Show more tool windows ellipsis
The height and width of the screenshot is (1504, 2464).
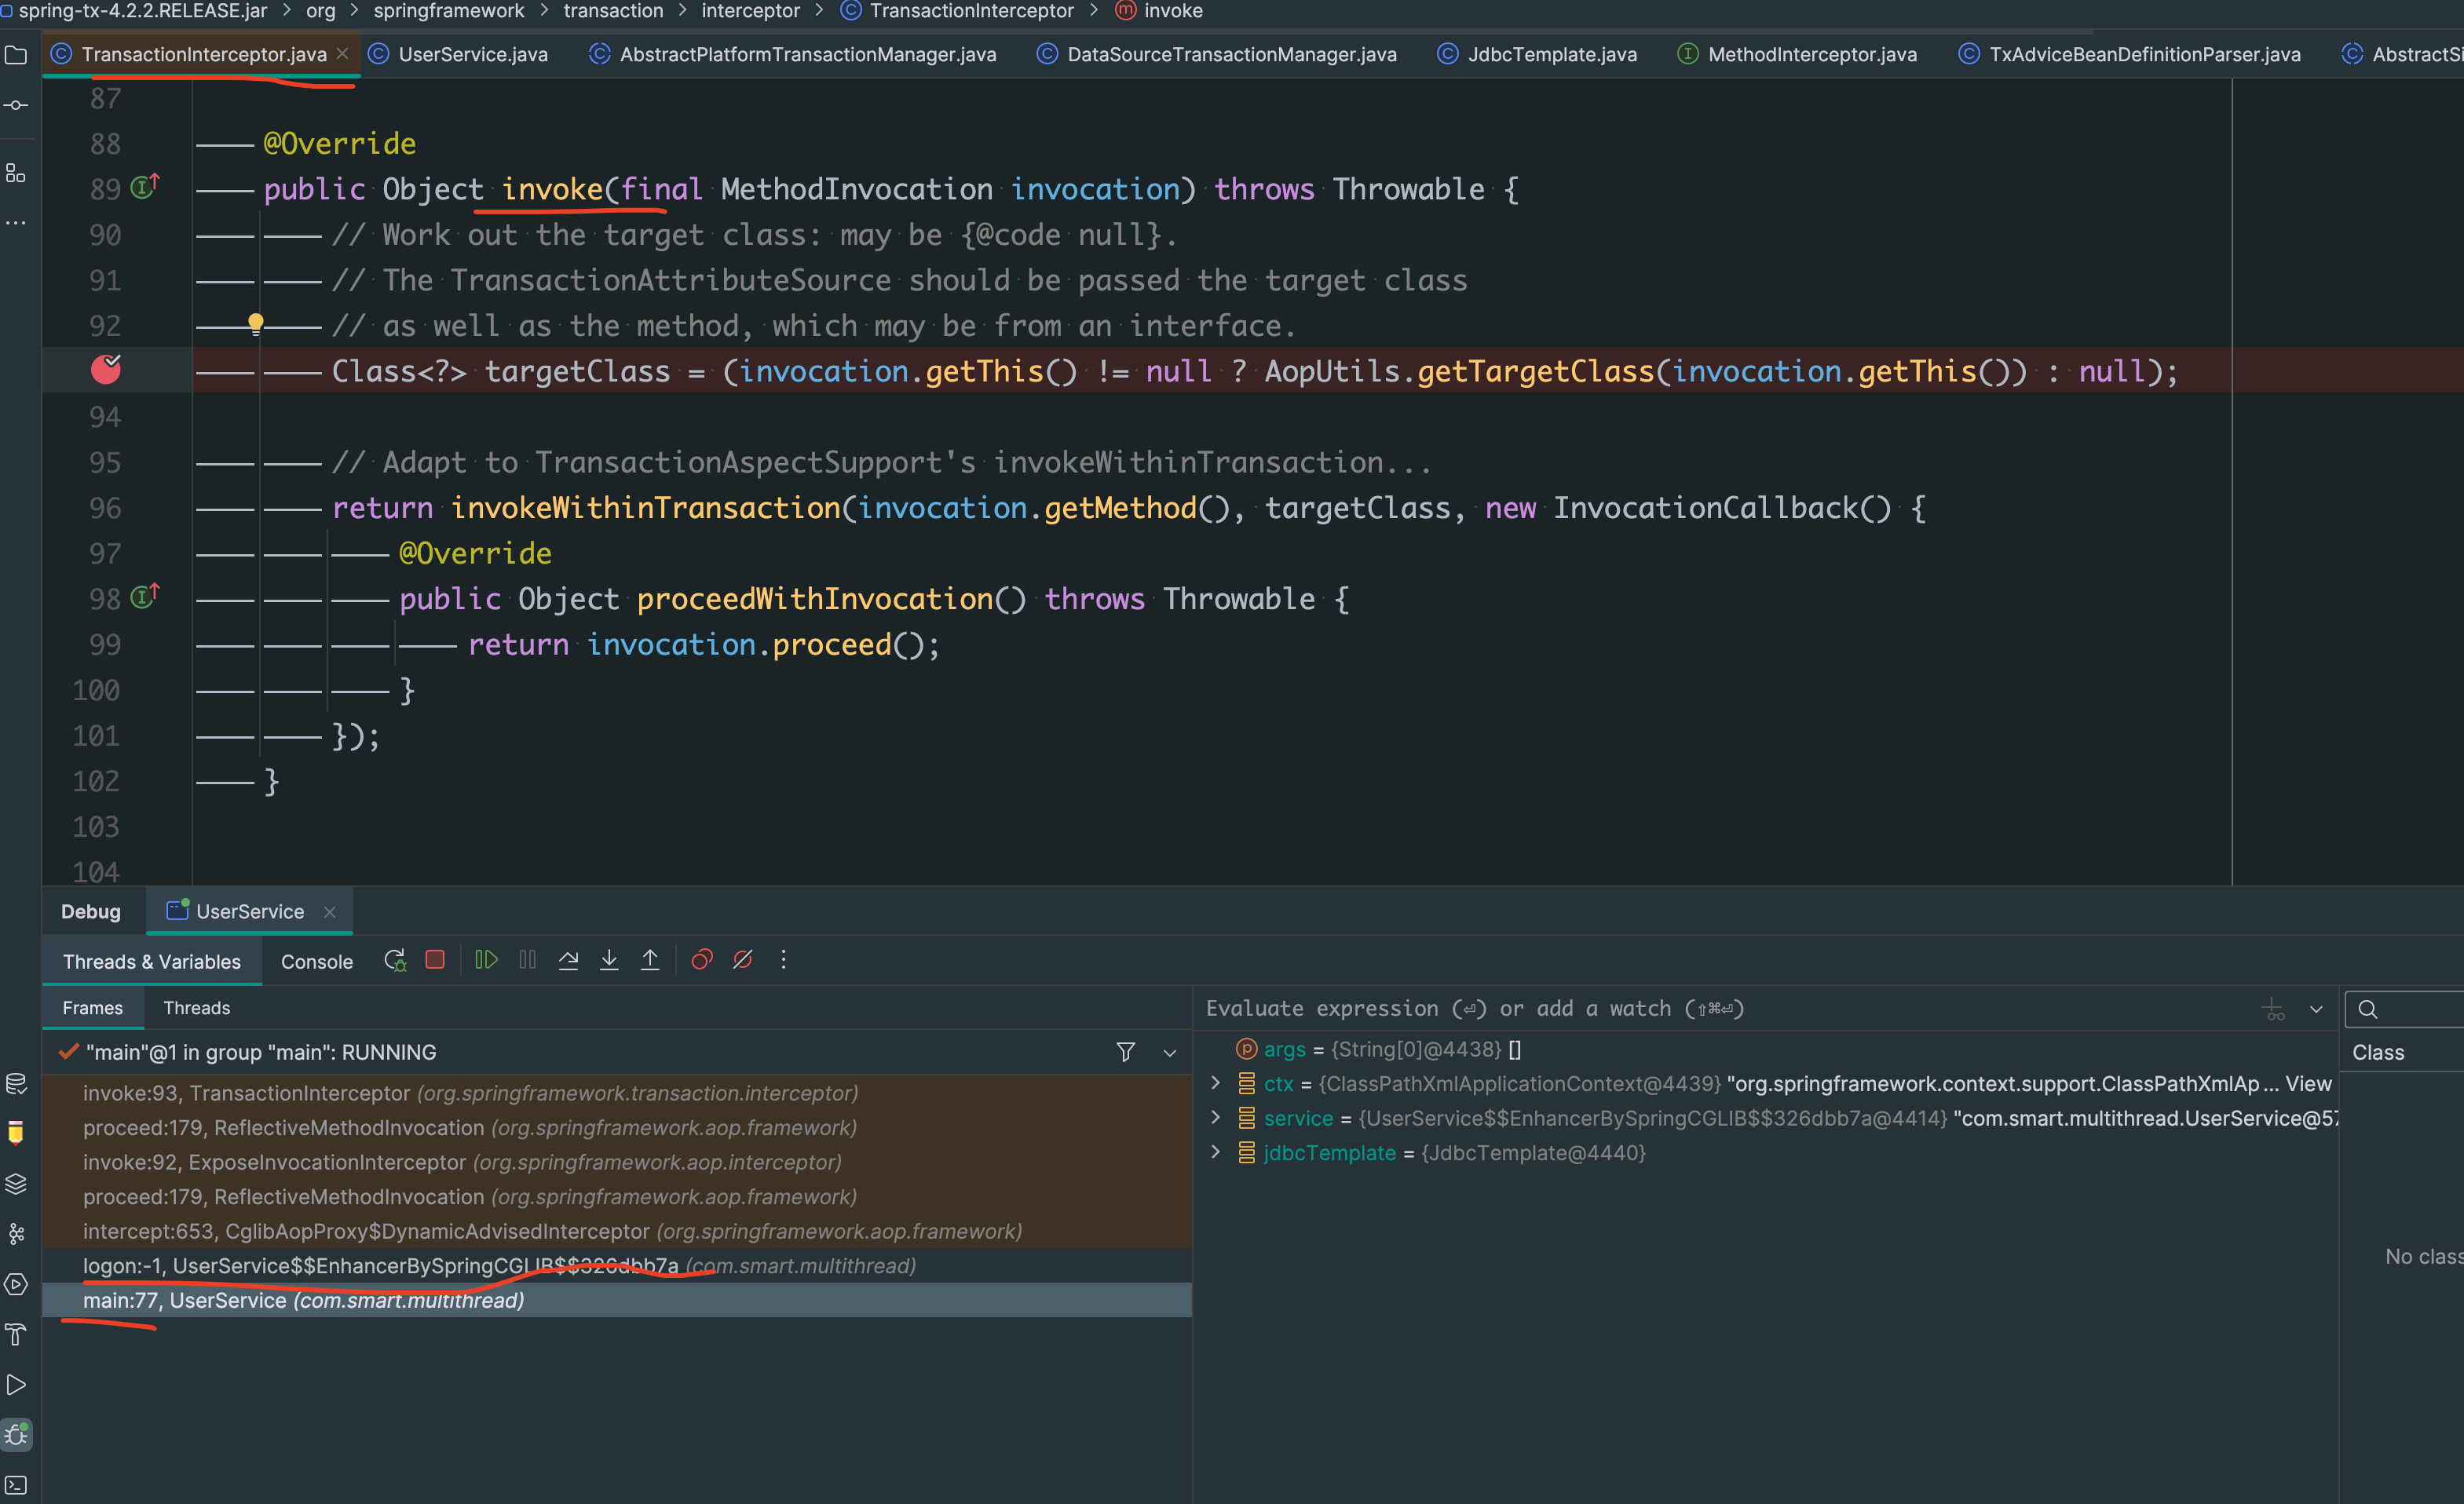[16, 223]
